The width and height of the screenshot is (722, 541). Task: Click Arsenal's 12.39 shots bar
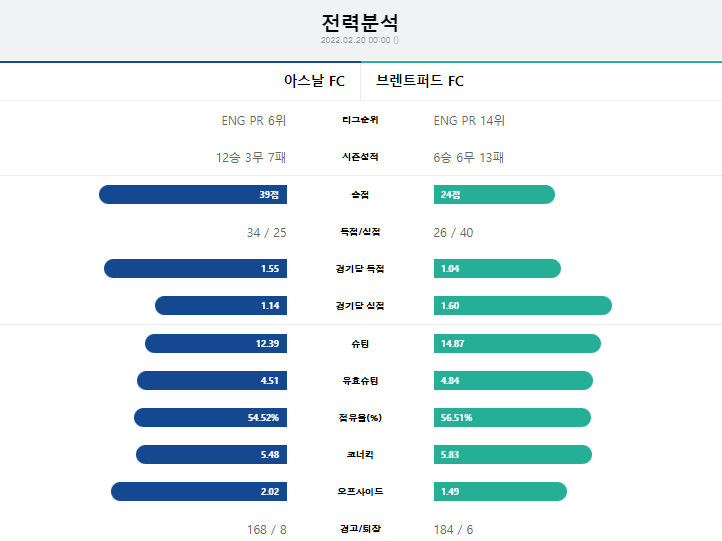(x=216, y=343)
